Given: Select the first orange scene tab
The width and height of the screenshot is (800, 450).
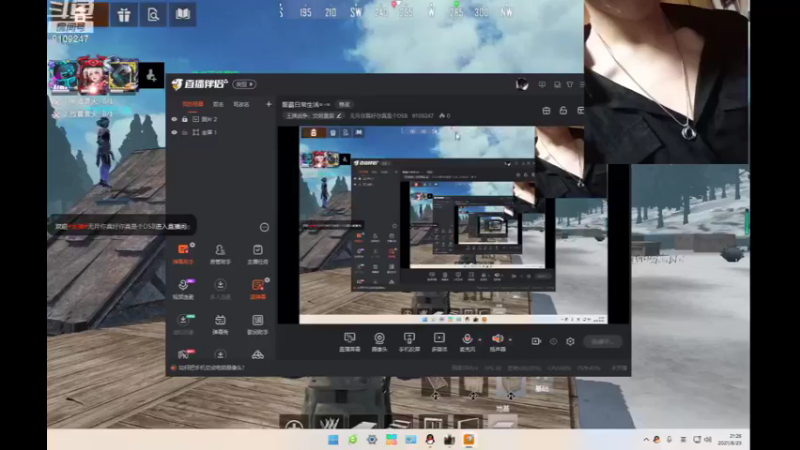Looking at the screenshot, I should 193,104.
